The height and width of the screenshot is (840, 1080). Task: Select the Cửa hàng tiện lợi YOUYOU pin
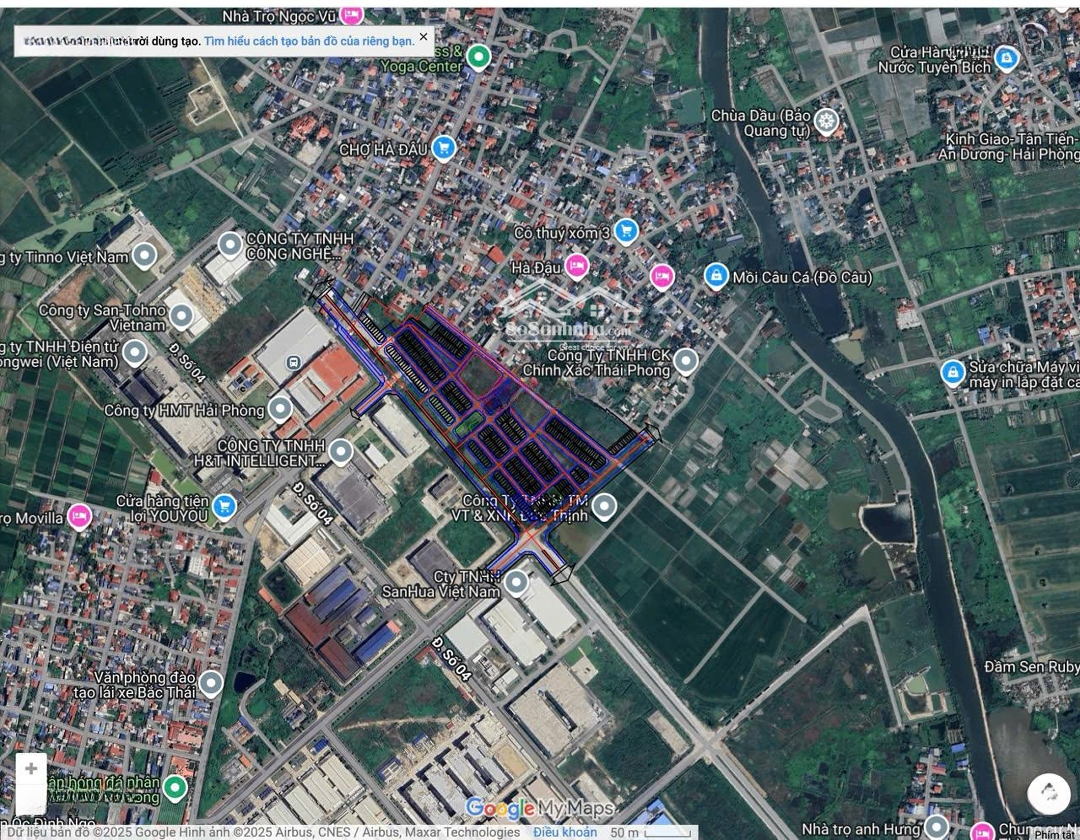click(224, 506)
